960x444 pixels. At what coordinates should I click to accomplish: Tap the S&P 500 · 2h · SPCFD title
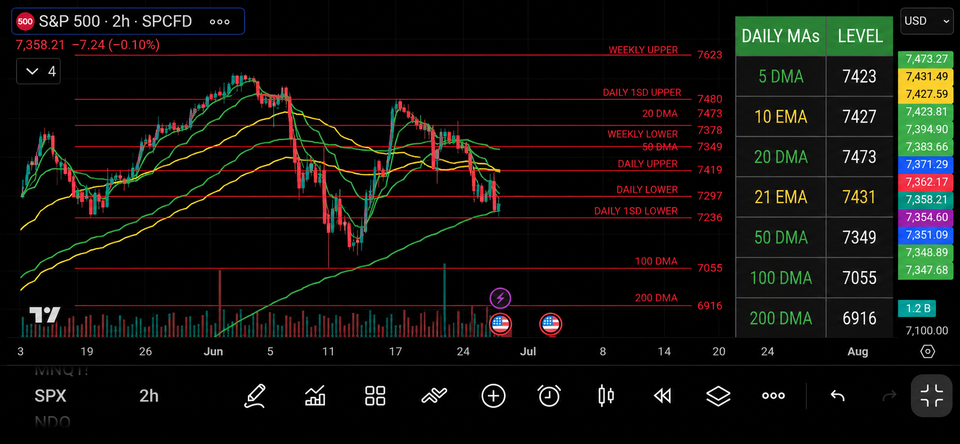115,21
